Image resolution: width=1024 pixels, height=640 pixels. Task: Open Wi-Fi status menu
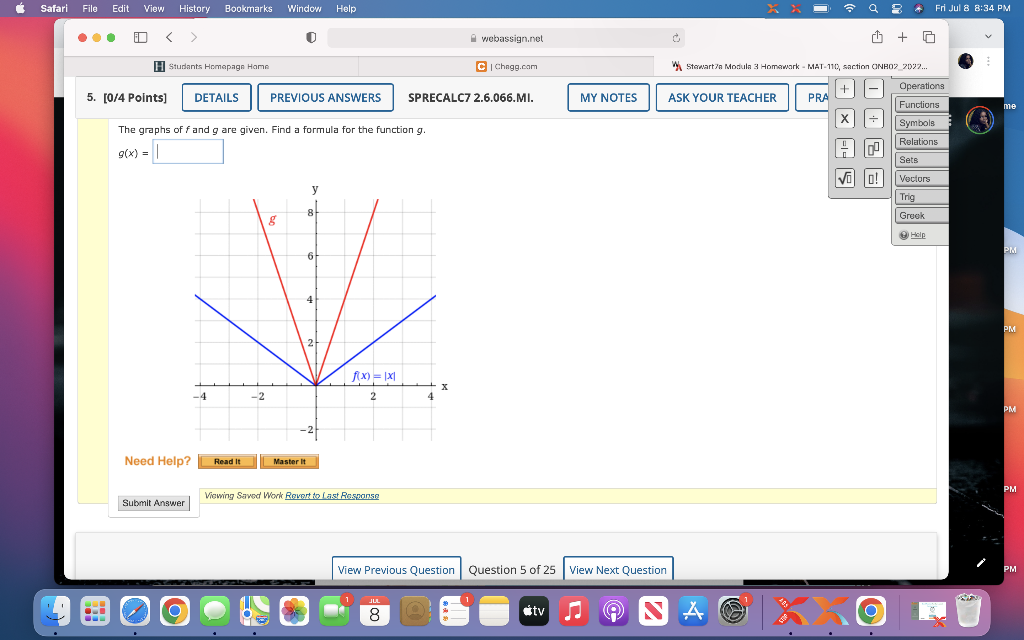pos(850,8)
